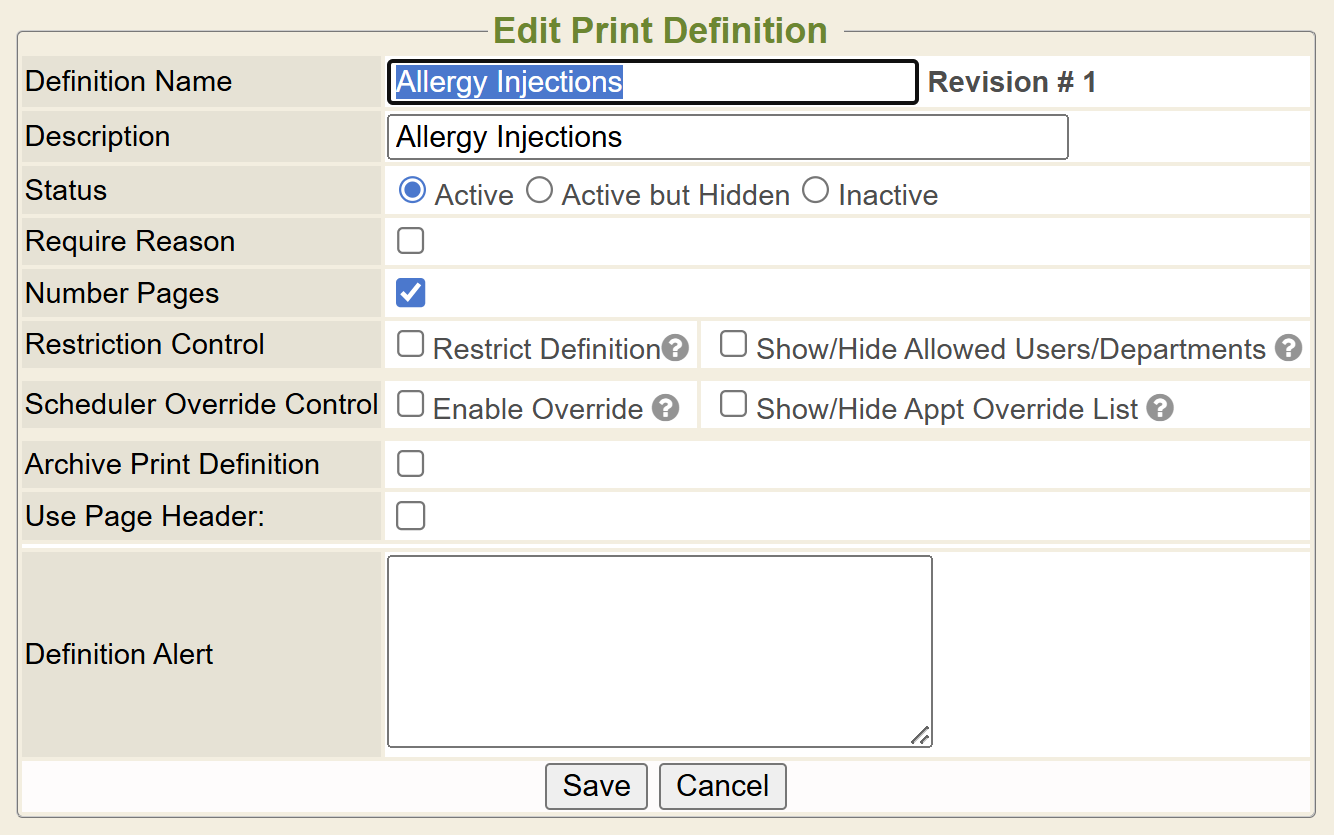
Task: Uncheck the Number Pages checkbox
Action: [x=410, y=293]
